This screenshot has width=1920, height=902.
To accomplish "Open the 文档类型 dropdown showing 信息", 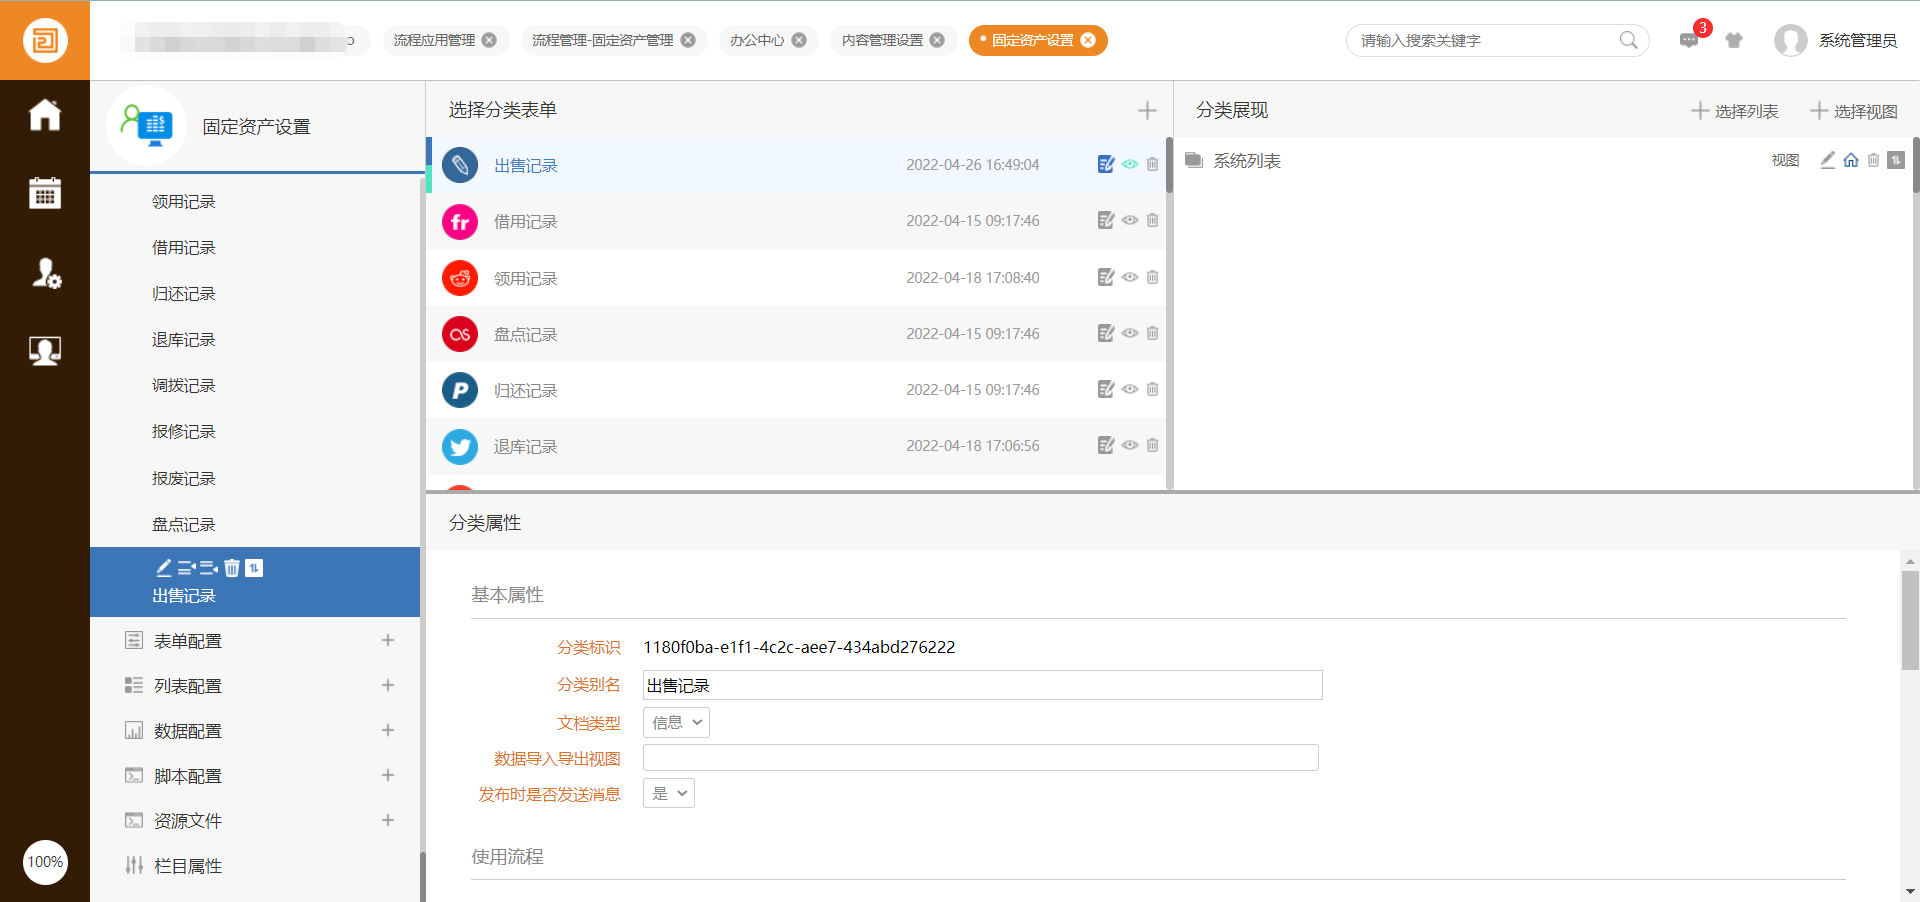I will 676,723.
